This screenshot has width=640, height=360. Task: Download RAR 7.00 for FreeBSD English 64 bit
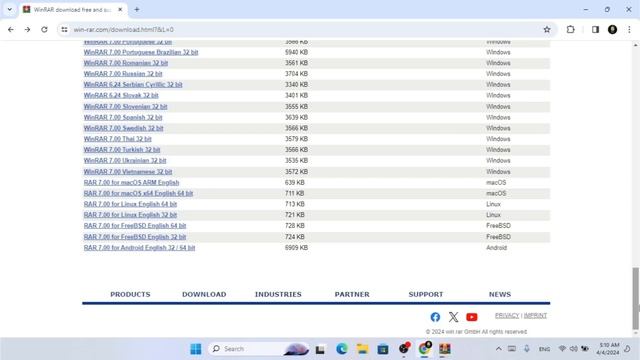point(135,226)
